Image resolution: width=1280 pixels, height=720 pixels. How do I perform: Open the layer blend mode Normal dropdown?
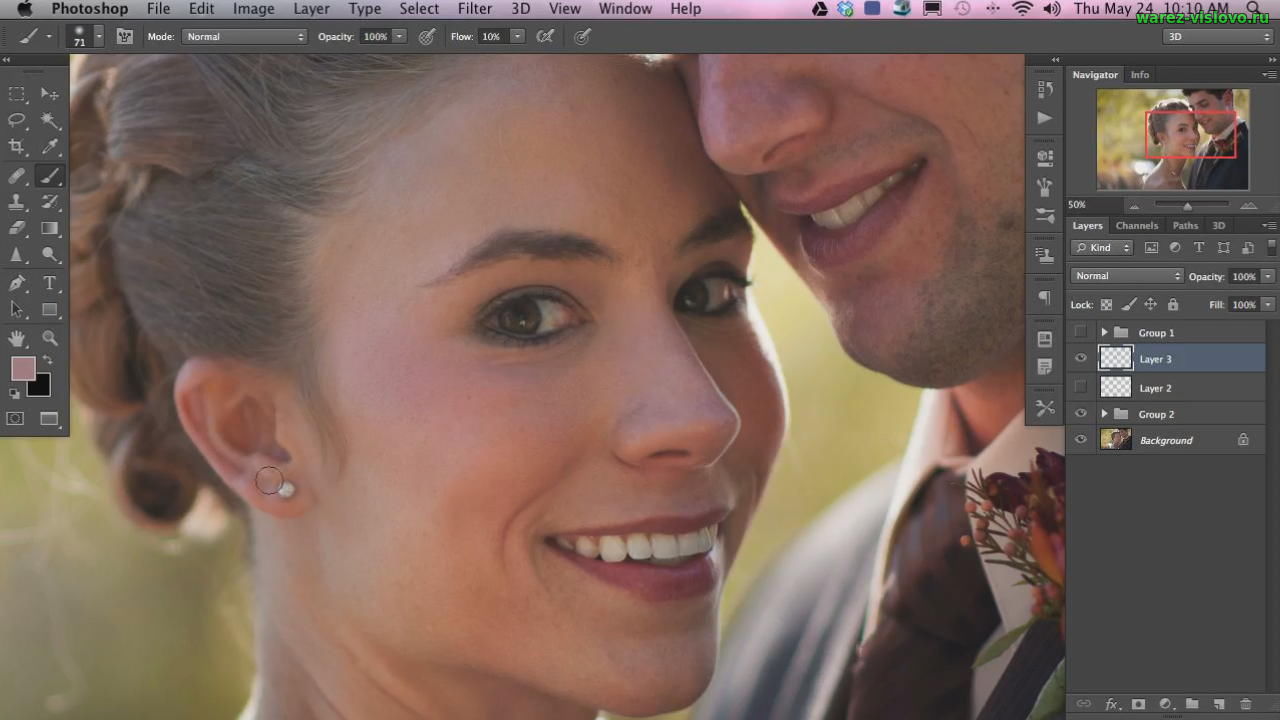[1126, 276]
